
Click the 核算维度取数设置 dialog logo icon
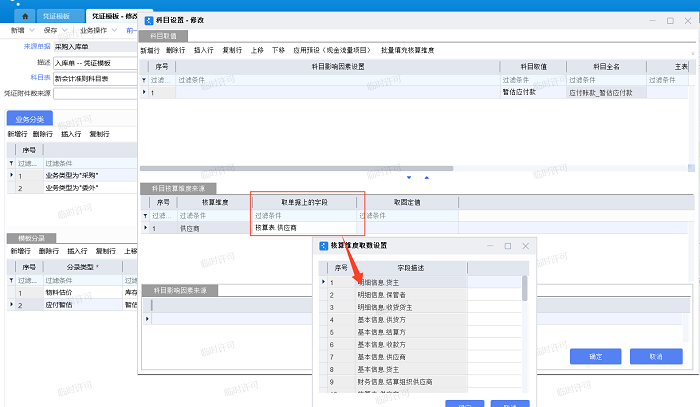click(323, 245)
